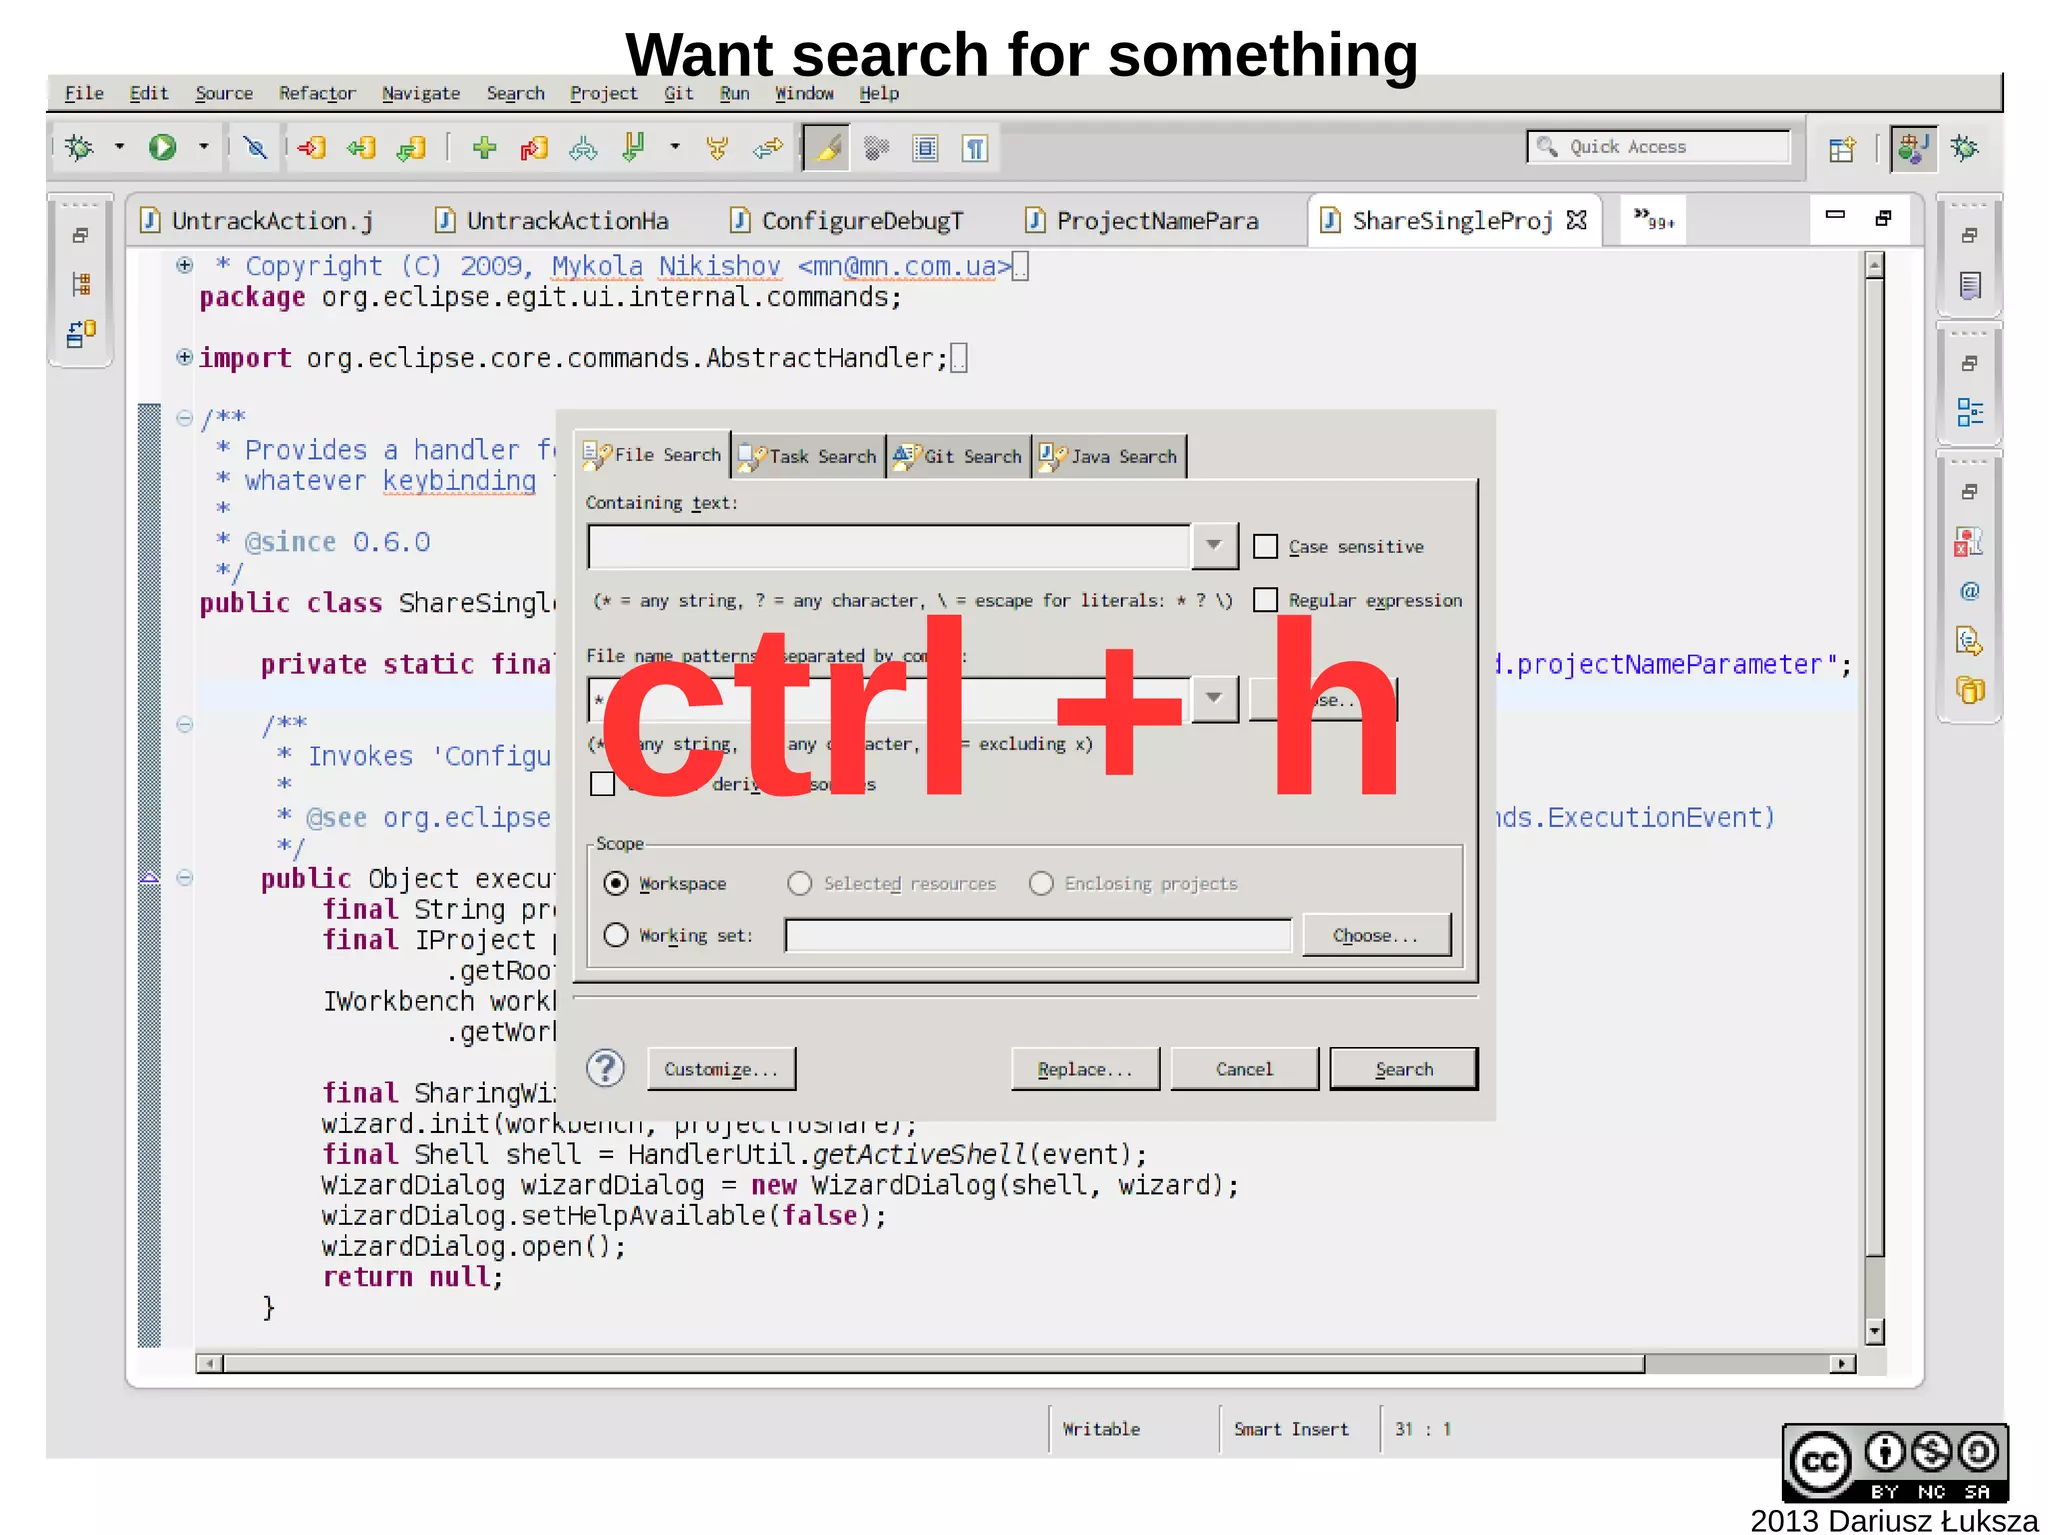Switch to the Java Search tab

click(x=1109, y=456)
